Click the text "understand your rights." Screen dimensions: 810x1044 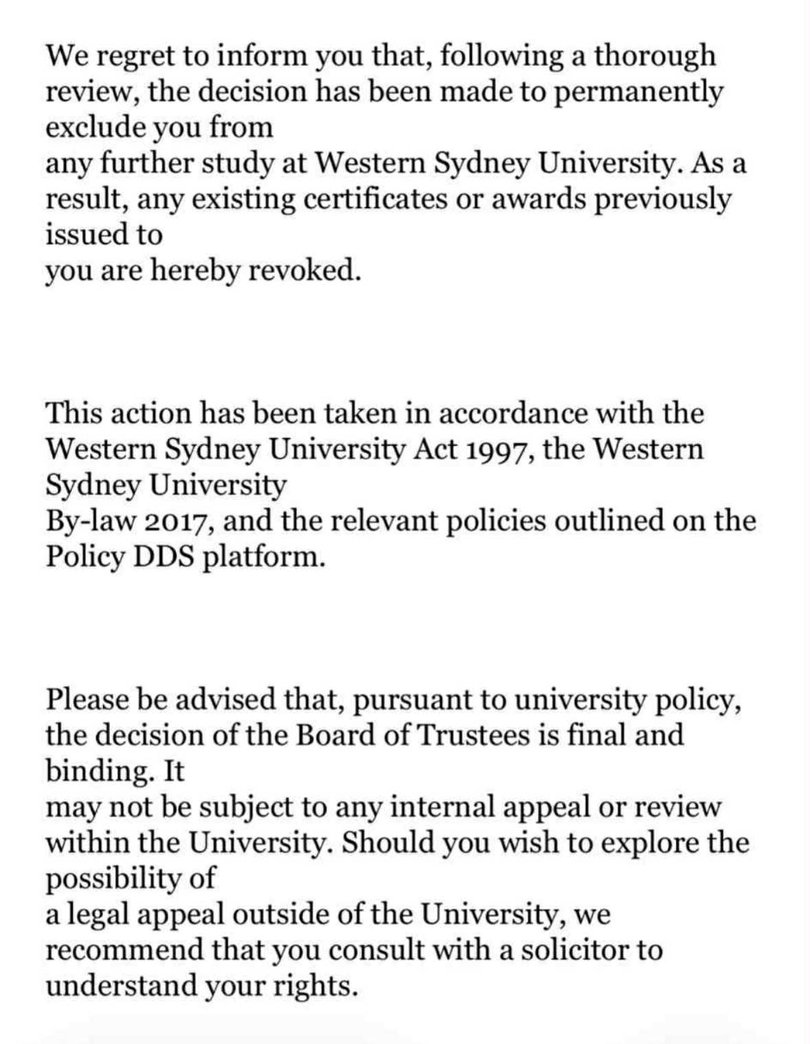(201, 988)
